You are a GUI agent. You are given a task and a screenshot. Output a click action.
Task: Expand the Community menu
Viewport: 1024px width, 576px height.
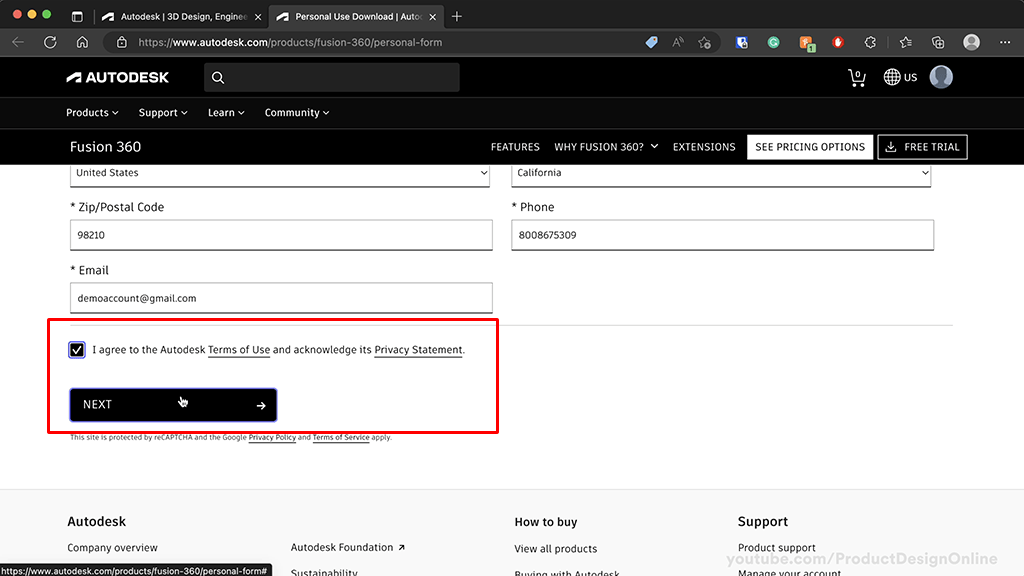(296, 112)
